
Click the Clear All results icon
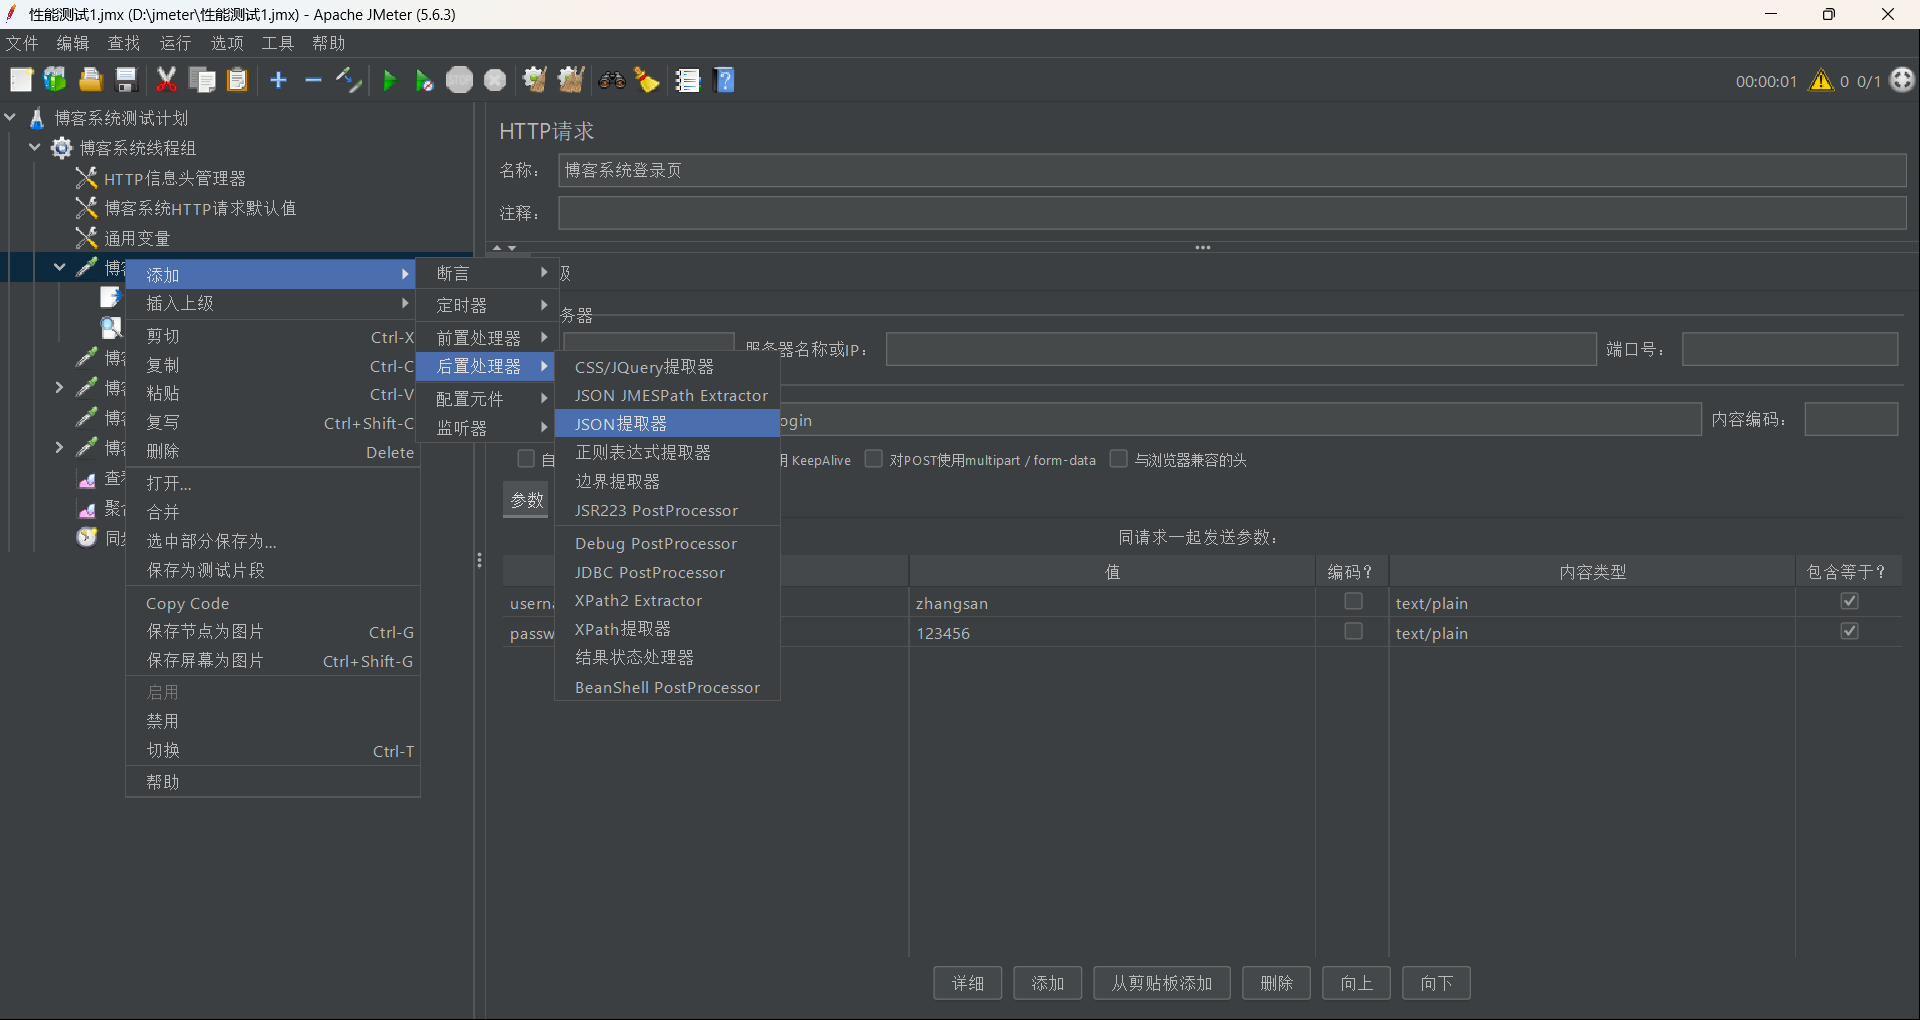pyautogui.click(x=571, y=80)
